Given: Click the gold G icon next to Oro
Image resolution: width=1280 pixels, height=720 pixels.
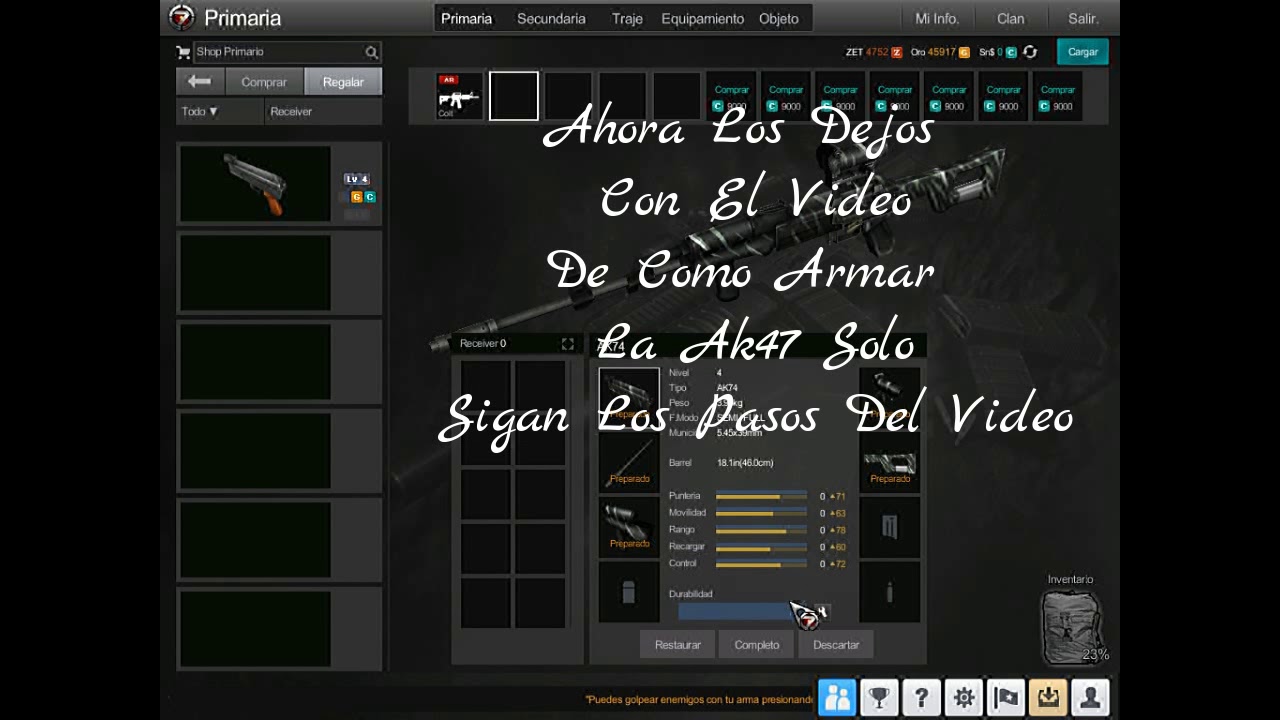Looking at the screenshot, I should (964, 52).
